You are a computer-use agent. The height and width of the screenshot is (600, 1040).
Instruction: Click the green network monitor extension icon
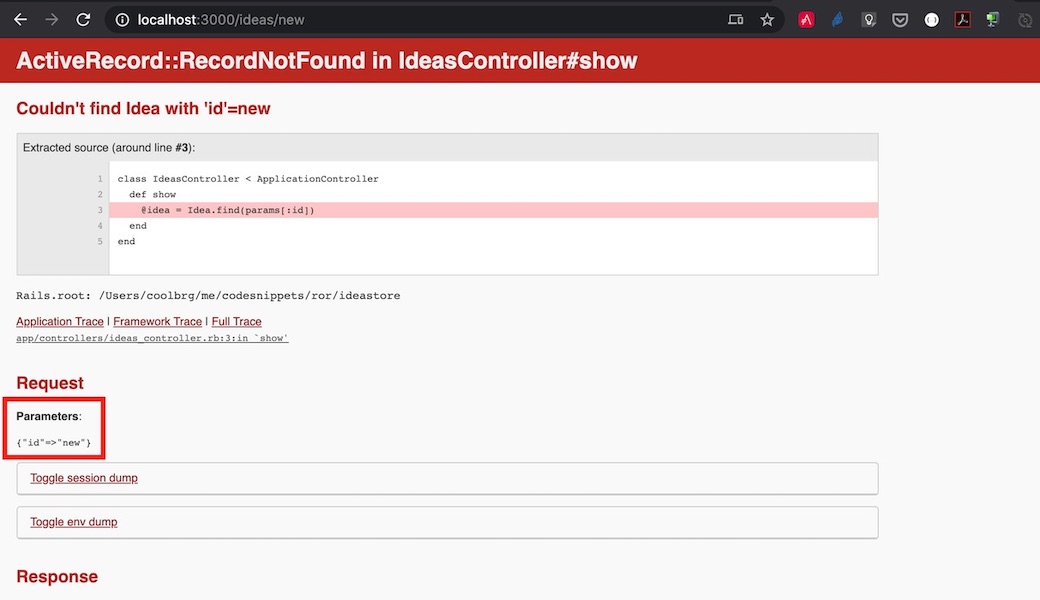(x=992, y=19)
